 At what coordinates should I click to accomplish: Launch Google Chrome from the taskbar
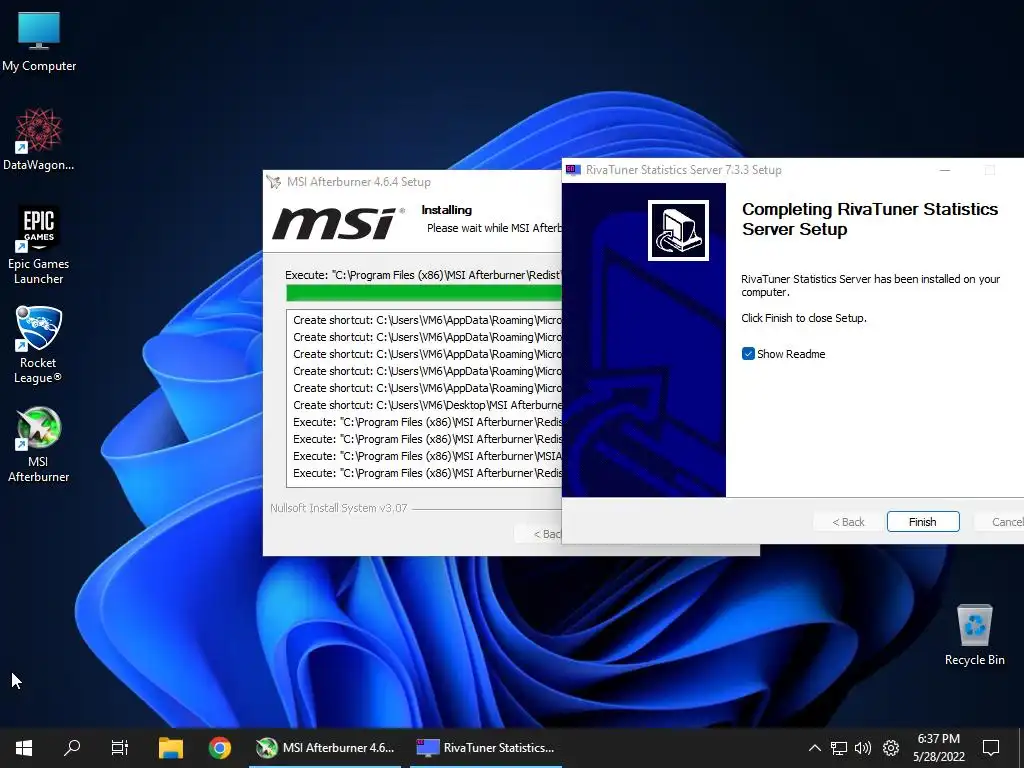pyautogui.click(x=220, y=748)
